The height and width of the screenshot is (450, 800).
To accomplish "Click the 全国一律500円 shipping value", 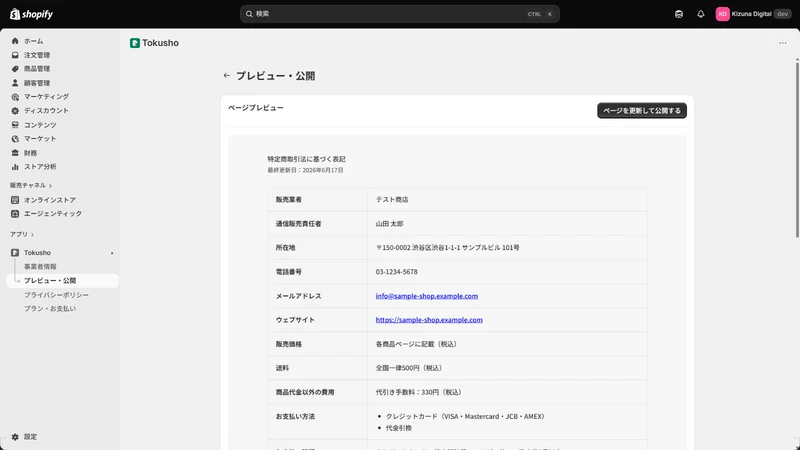I will 409,368.
